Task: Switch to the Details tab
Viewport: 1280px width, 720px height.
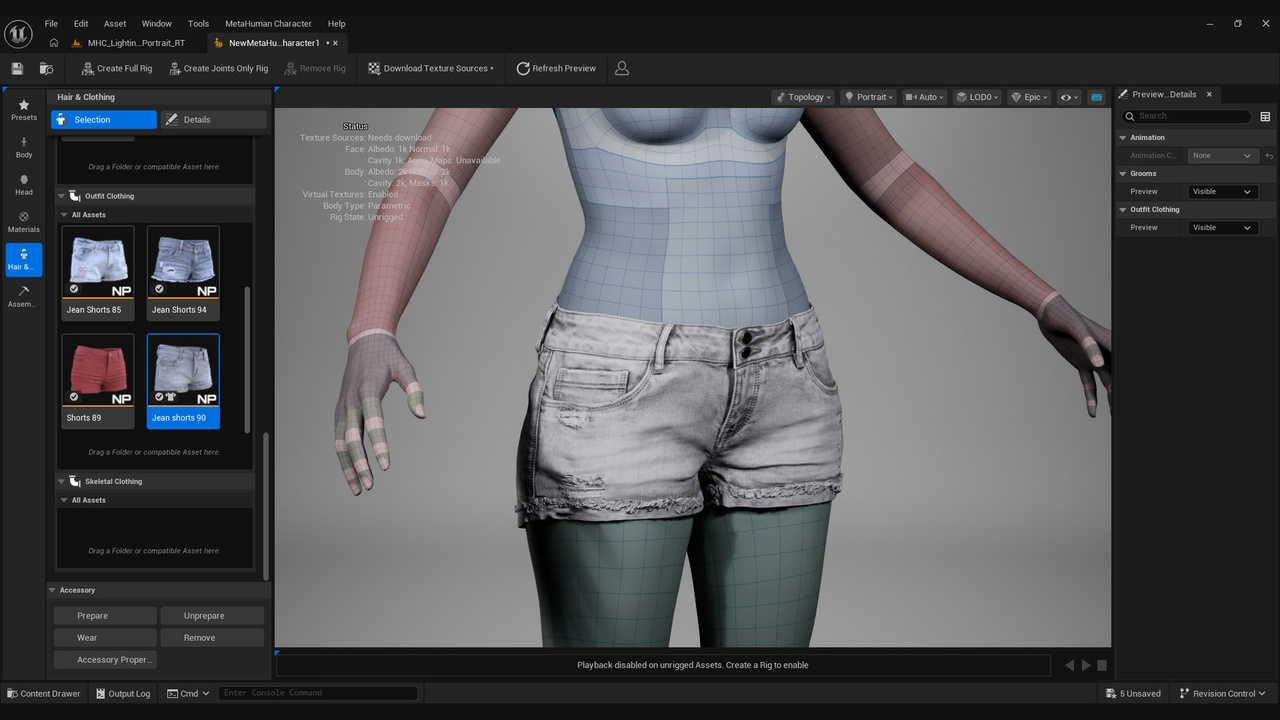Action: pos(214,120)
